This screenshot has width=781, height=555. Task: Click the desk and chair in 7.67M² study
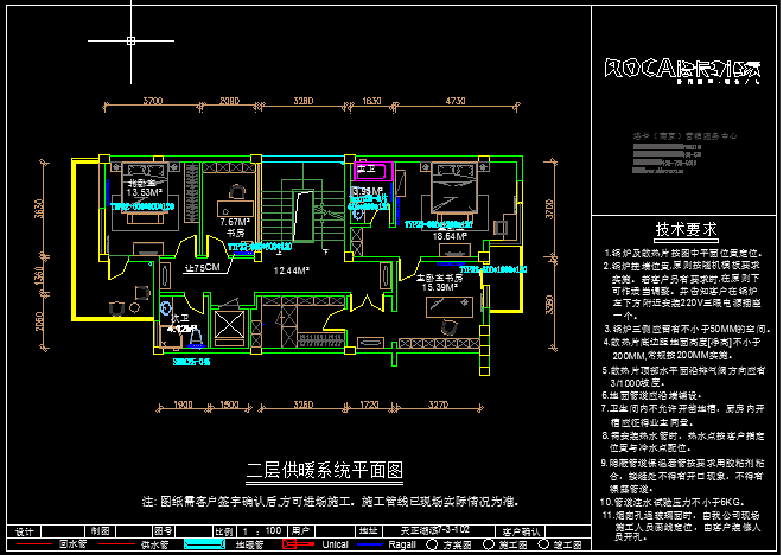click(237, 191)
